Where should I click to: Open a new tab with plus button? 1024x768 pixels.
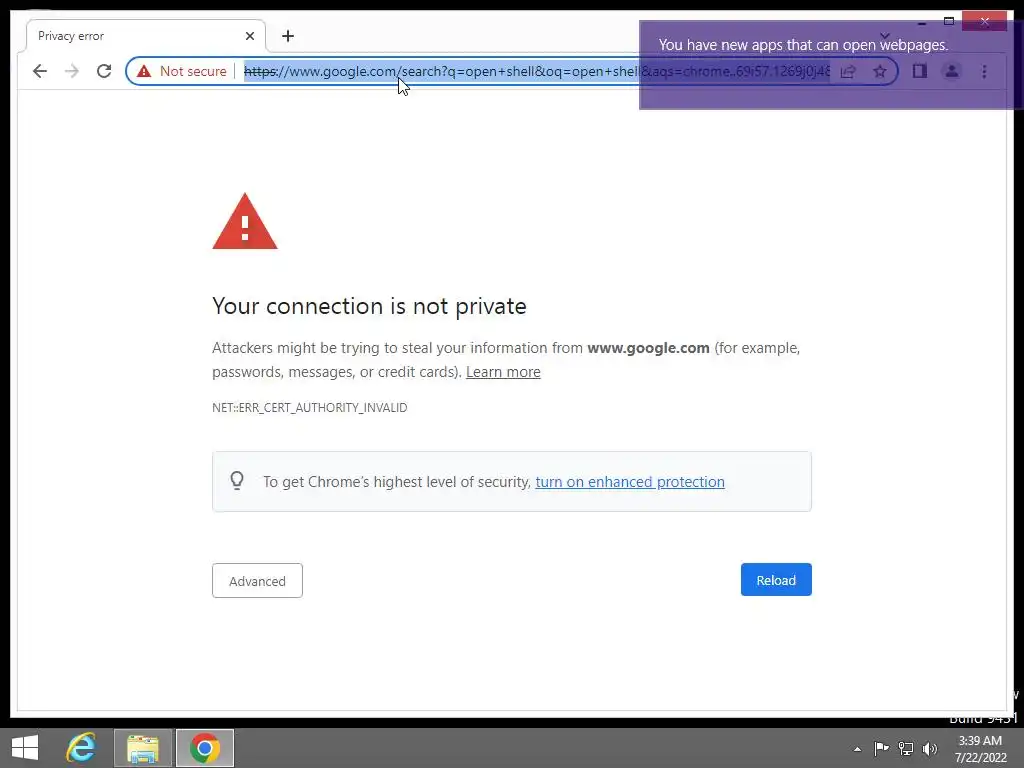(x=288, y=36)
